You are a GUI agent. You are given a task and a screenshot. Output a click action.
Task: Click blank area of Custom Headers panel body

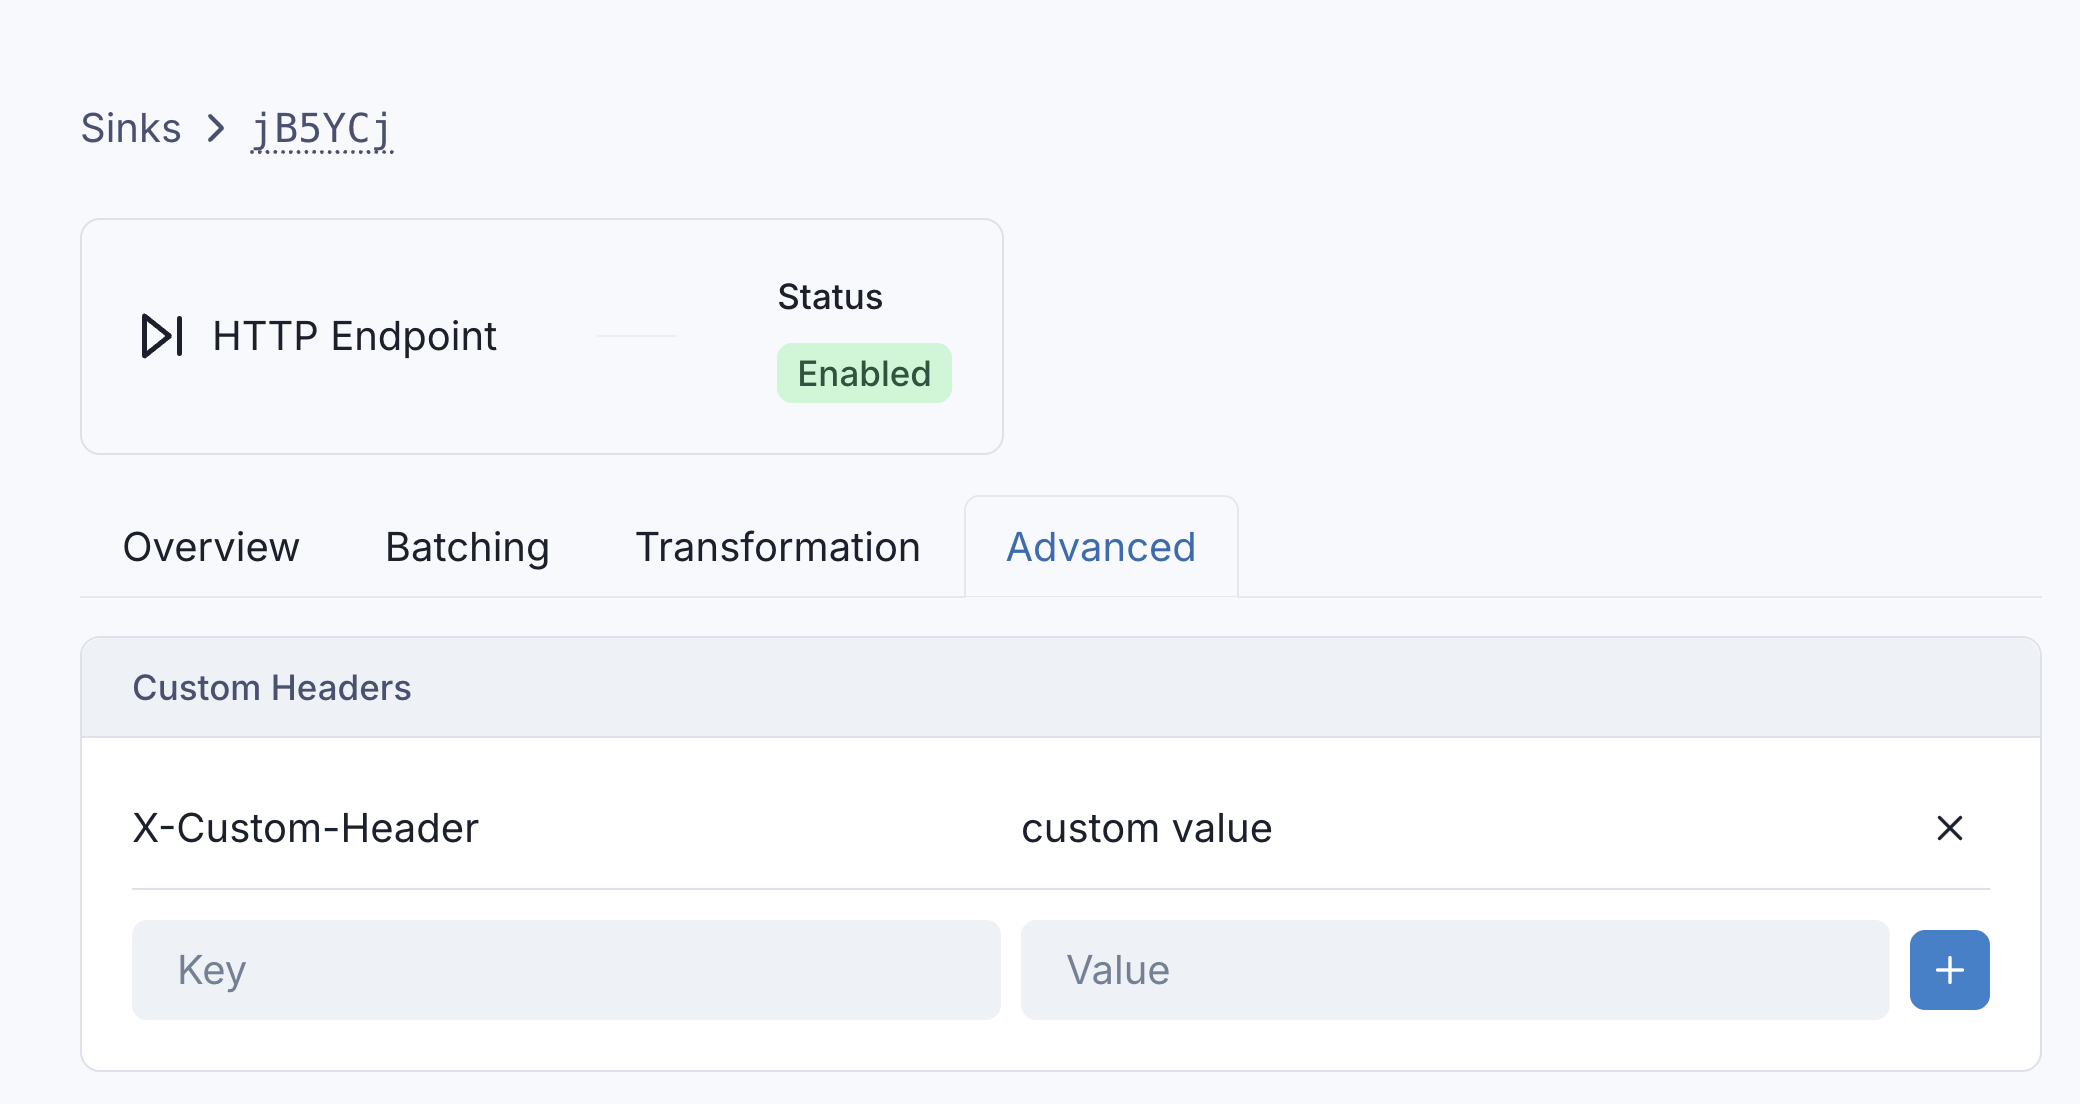pyautogui.click(x=1060, y=1046)
